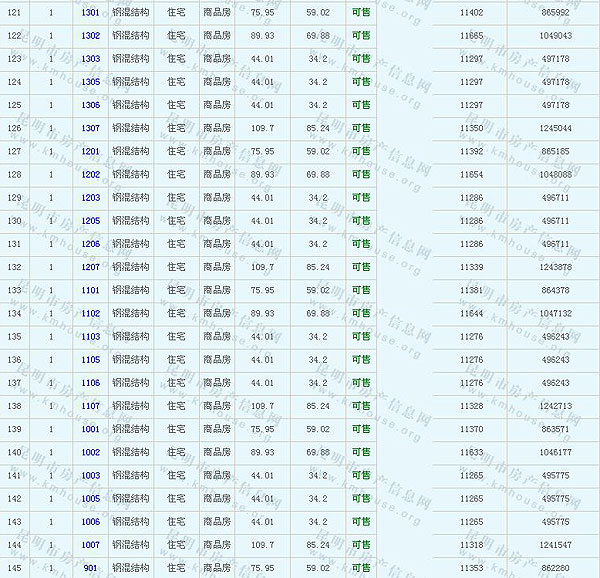Select room 901 link
This screenshot has width=600, height=578.
pos(91,568)
